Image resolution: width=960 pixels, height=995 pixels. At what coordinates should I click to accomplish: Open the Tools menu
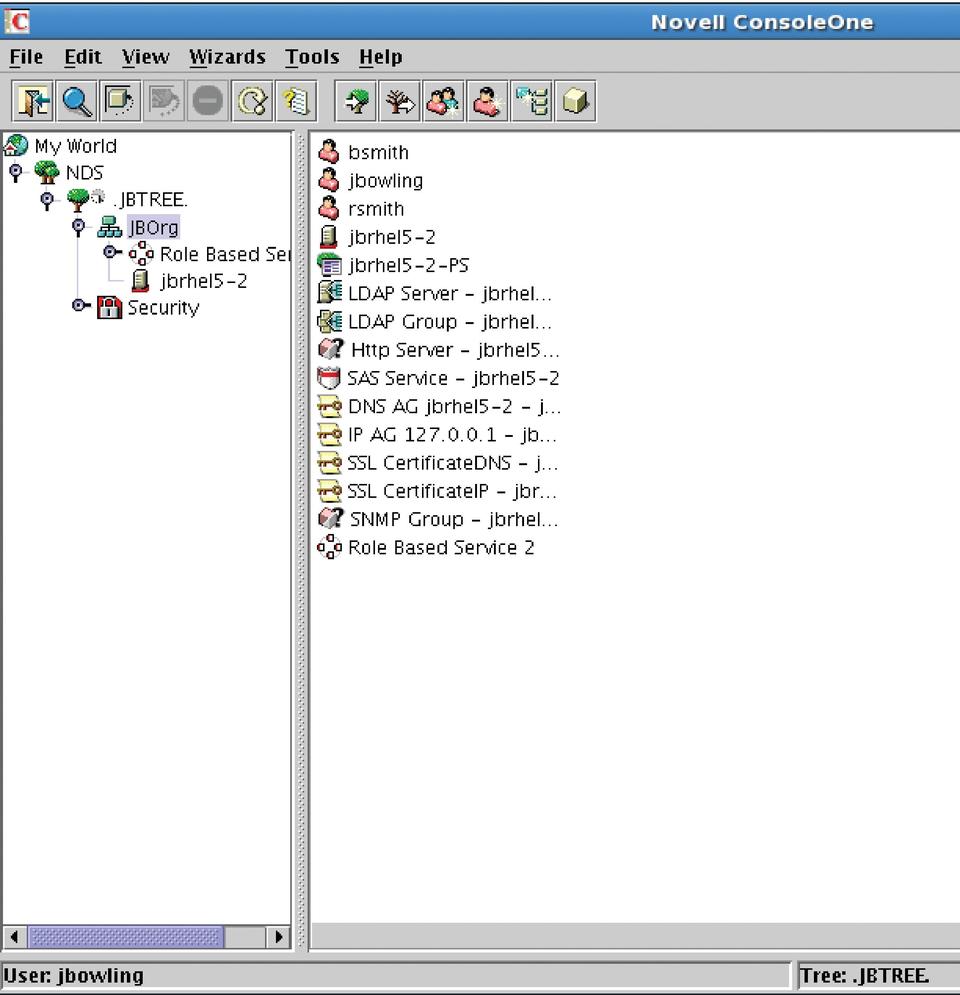(x=312, y=57)
